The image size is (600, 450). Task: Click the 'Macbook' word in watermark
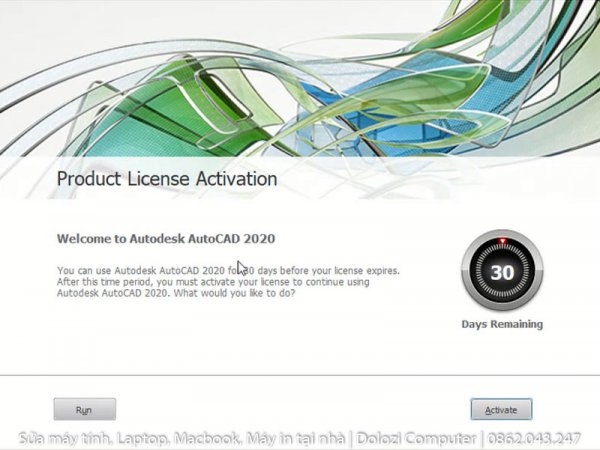click(207, 438)
